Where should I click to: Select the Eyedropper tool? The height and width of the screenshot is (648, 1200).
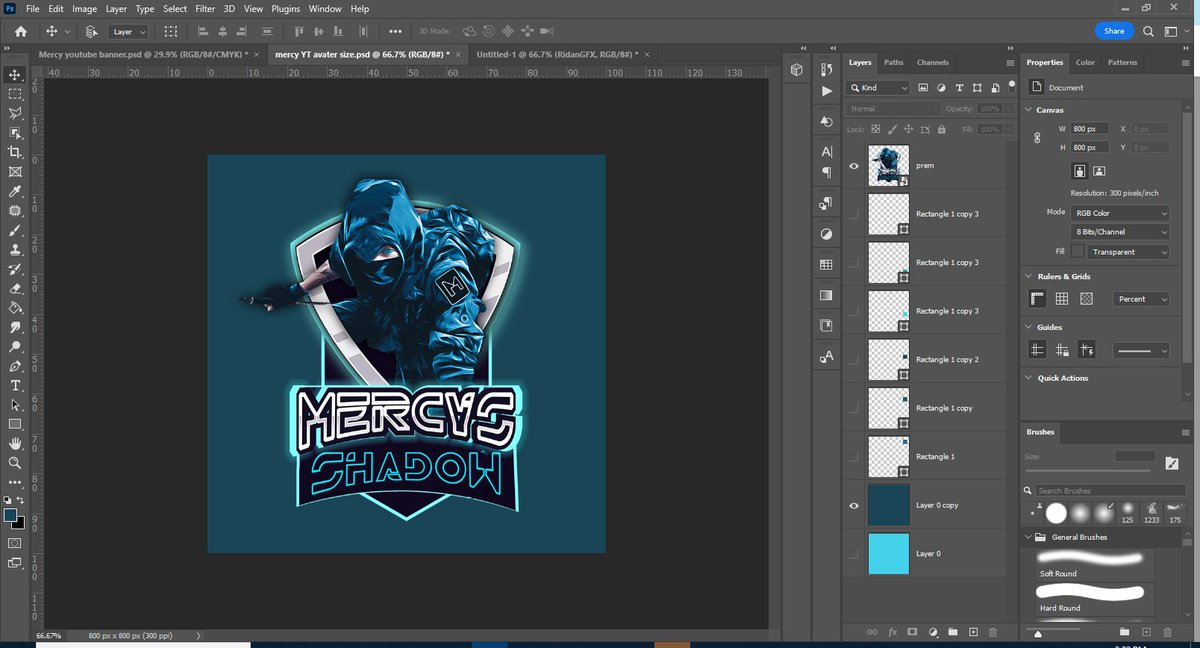click(x=14, y=192)
